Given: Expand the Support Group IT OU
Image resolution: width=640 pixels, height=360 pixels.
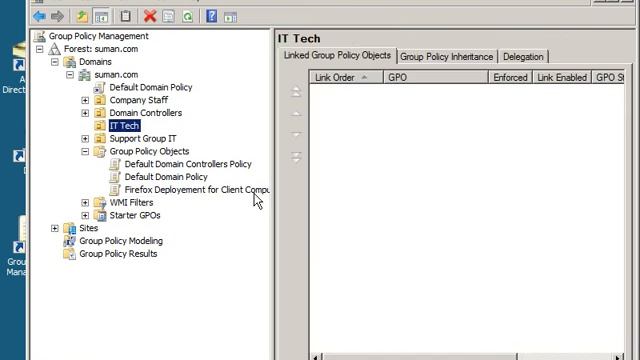Looking at the screenshot, I should [x=85, y=139].
